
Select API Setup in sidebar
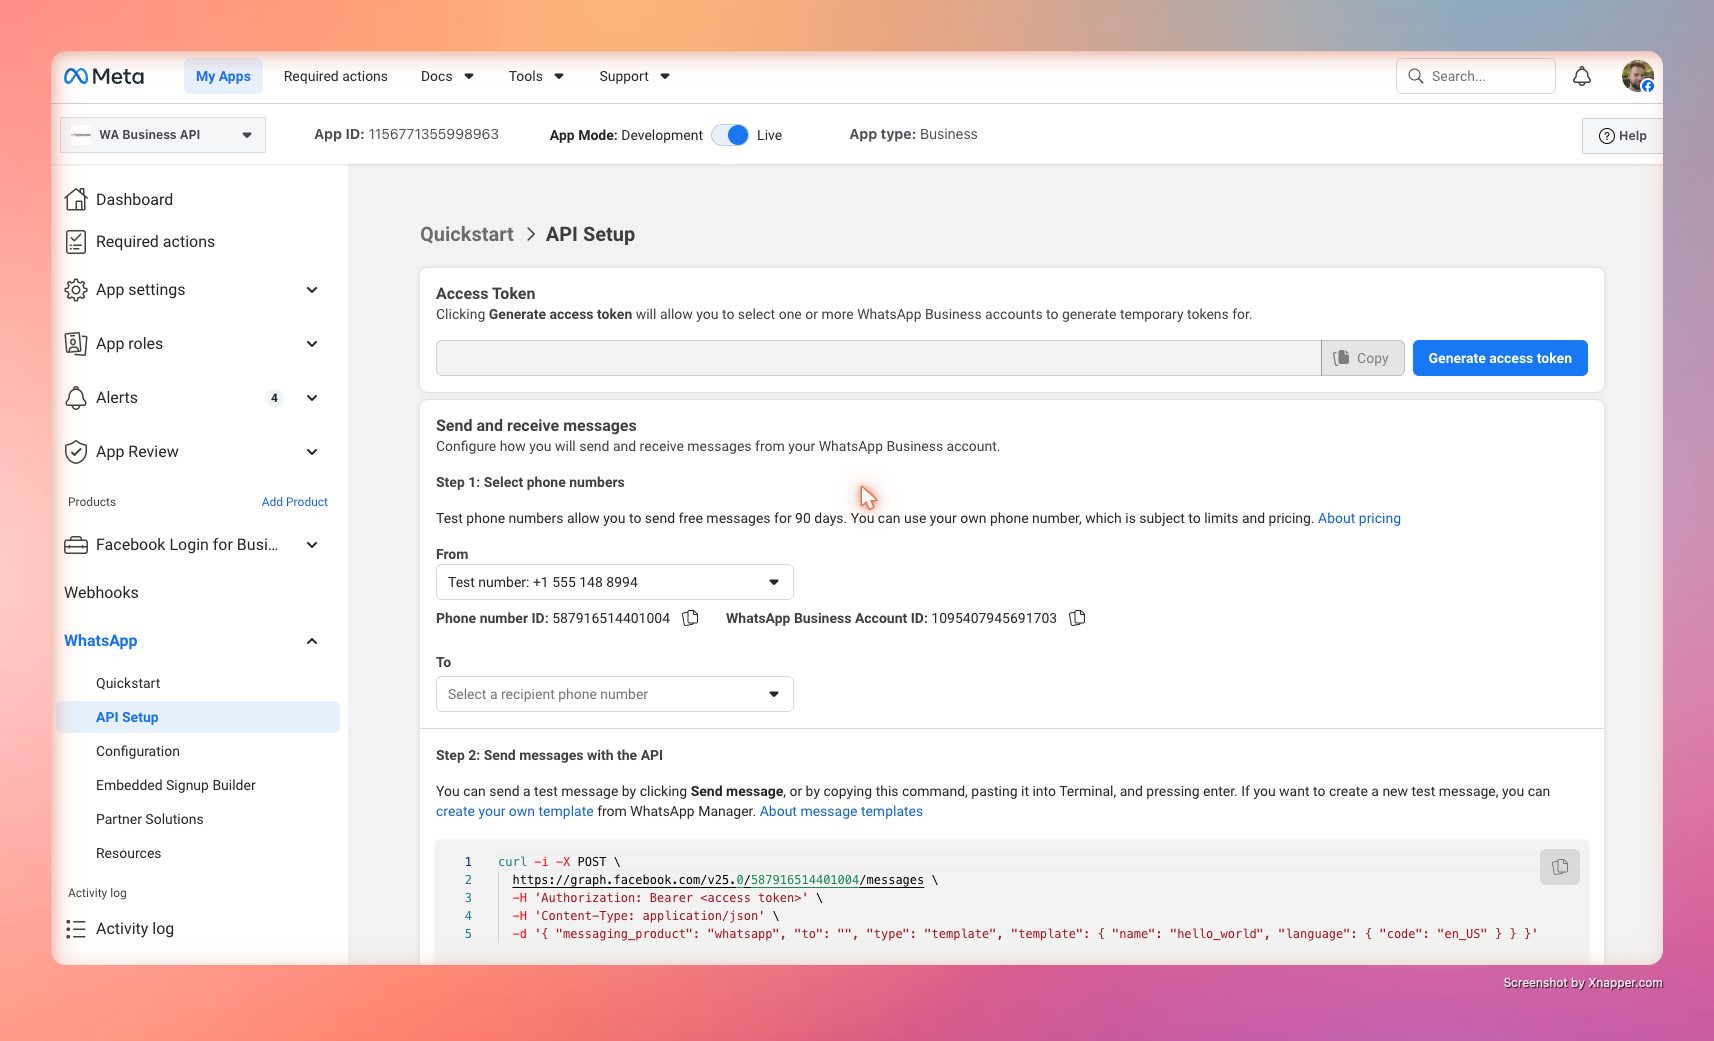[198, 717]
